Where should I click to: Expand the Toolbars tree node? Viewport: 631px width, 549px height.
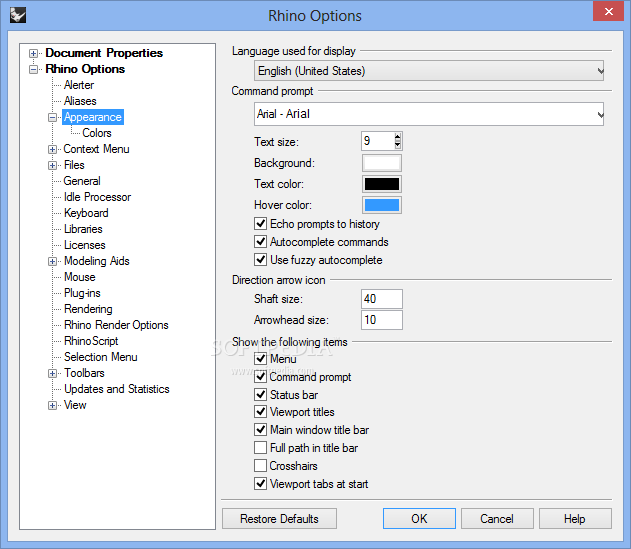click(x=52, y=374)
